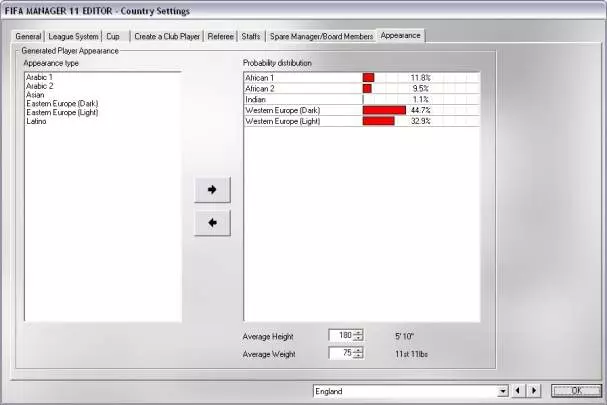This screenshot has height=405, width=607.
Task: Click the Average Weight spinner arrows
Action: [x=359, y=353]
